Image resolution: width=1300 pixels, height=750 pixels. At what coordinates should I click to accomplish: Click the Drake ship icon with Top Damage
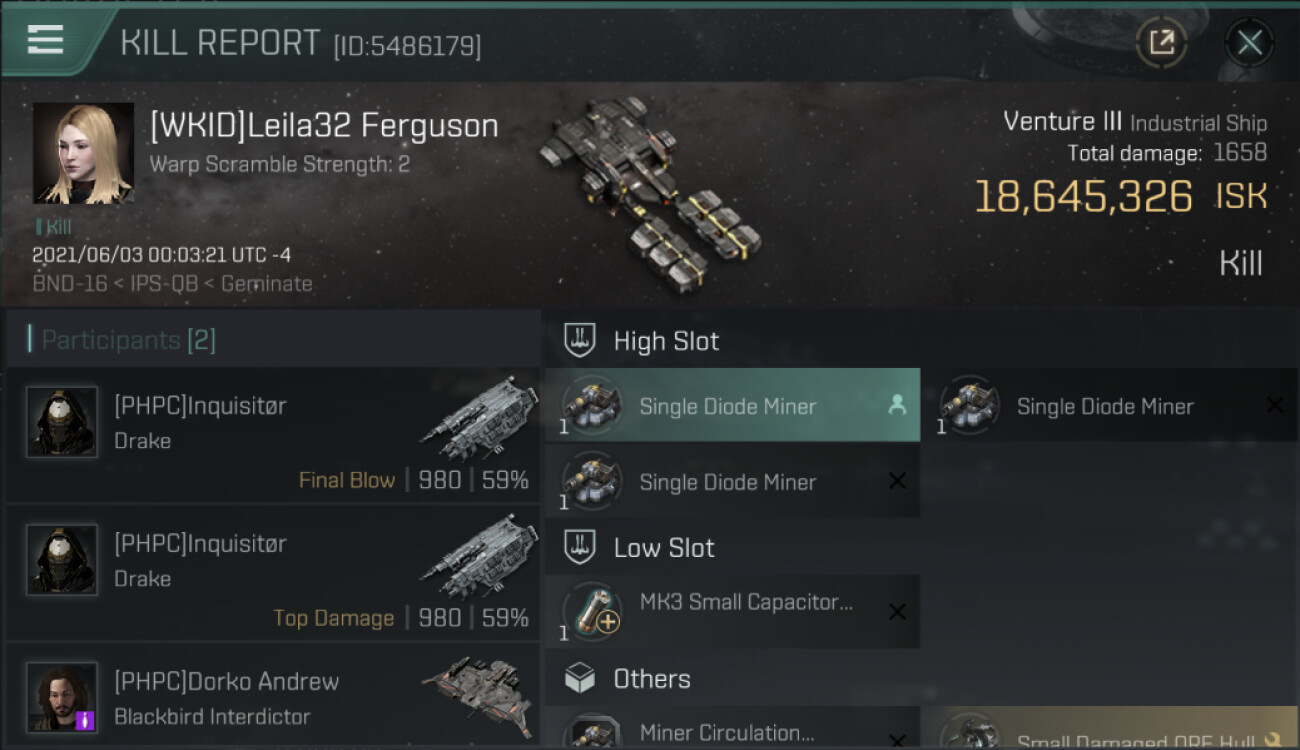[x=480, y=555]
